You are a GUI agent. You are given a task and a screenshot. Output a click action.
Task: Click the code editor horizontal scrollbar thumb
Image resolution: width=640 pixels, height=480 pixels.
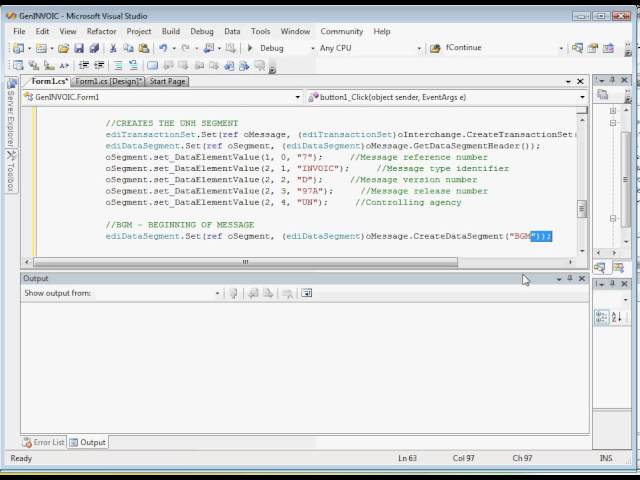coord(245,262)
